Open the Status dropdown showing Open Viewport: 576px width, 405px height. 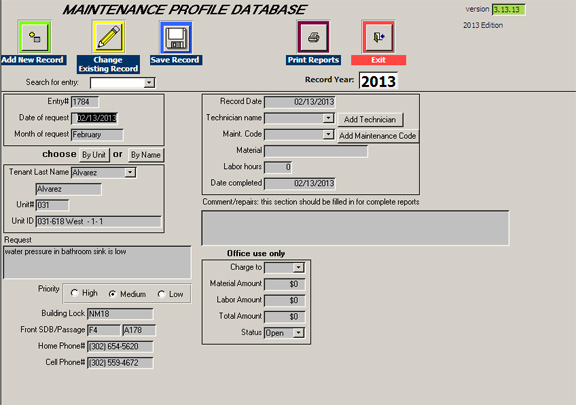click(x=298, y=333)
